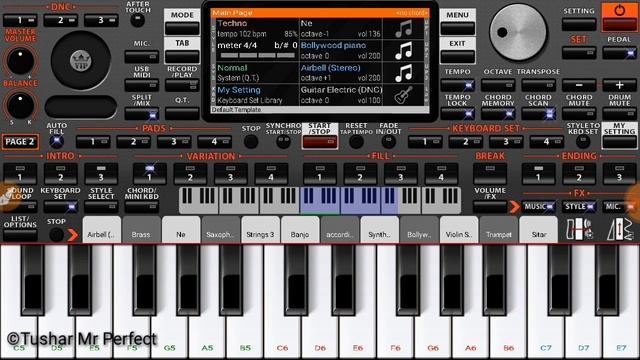Select the Sitar sound tab
Viewport: 640px width, 360px height.
pyautogui.click(x=539, y=230)
